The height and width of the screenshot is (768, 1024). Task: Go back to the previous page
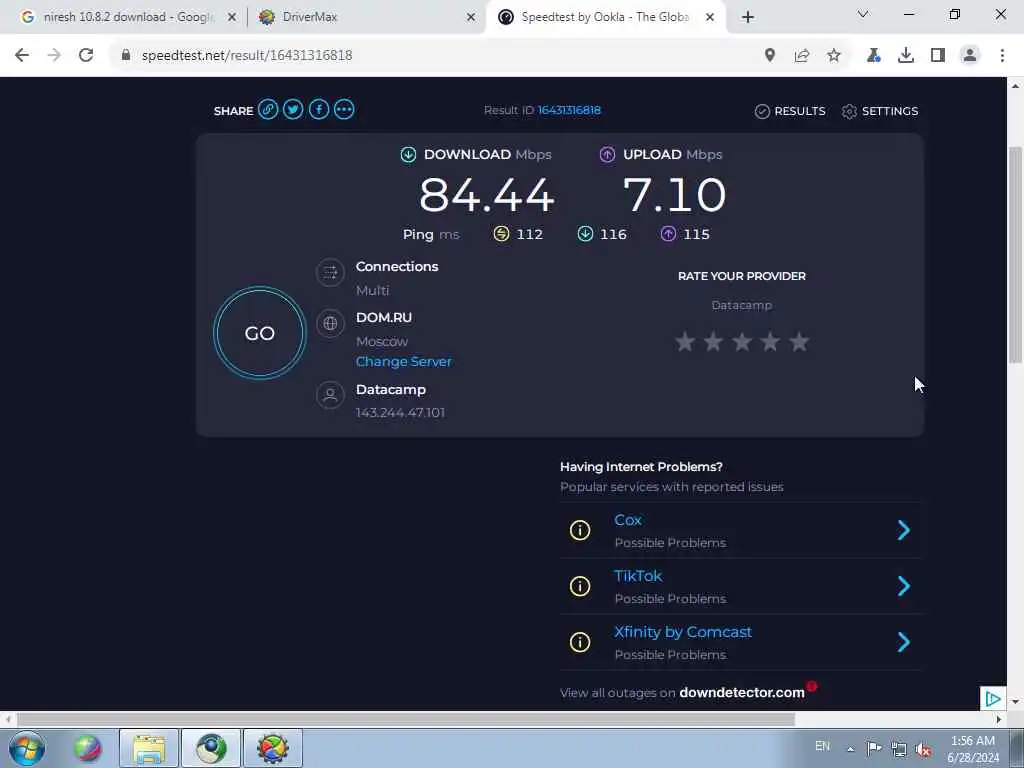pyautogui.click(x=22, y=56)
